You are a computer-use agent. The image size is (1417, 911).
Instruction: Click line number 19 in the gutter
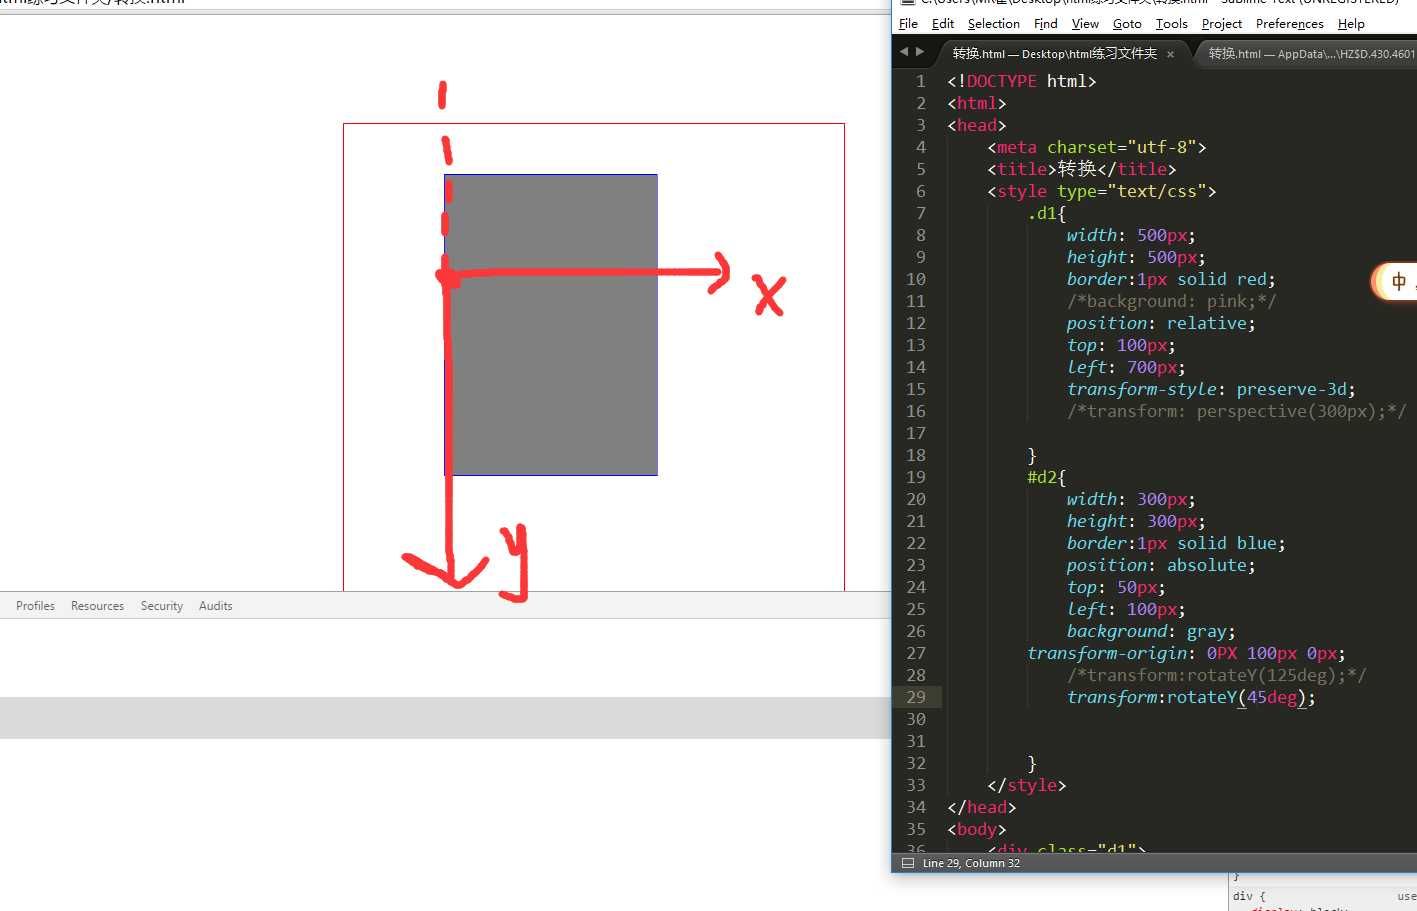[916, 477]
